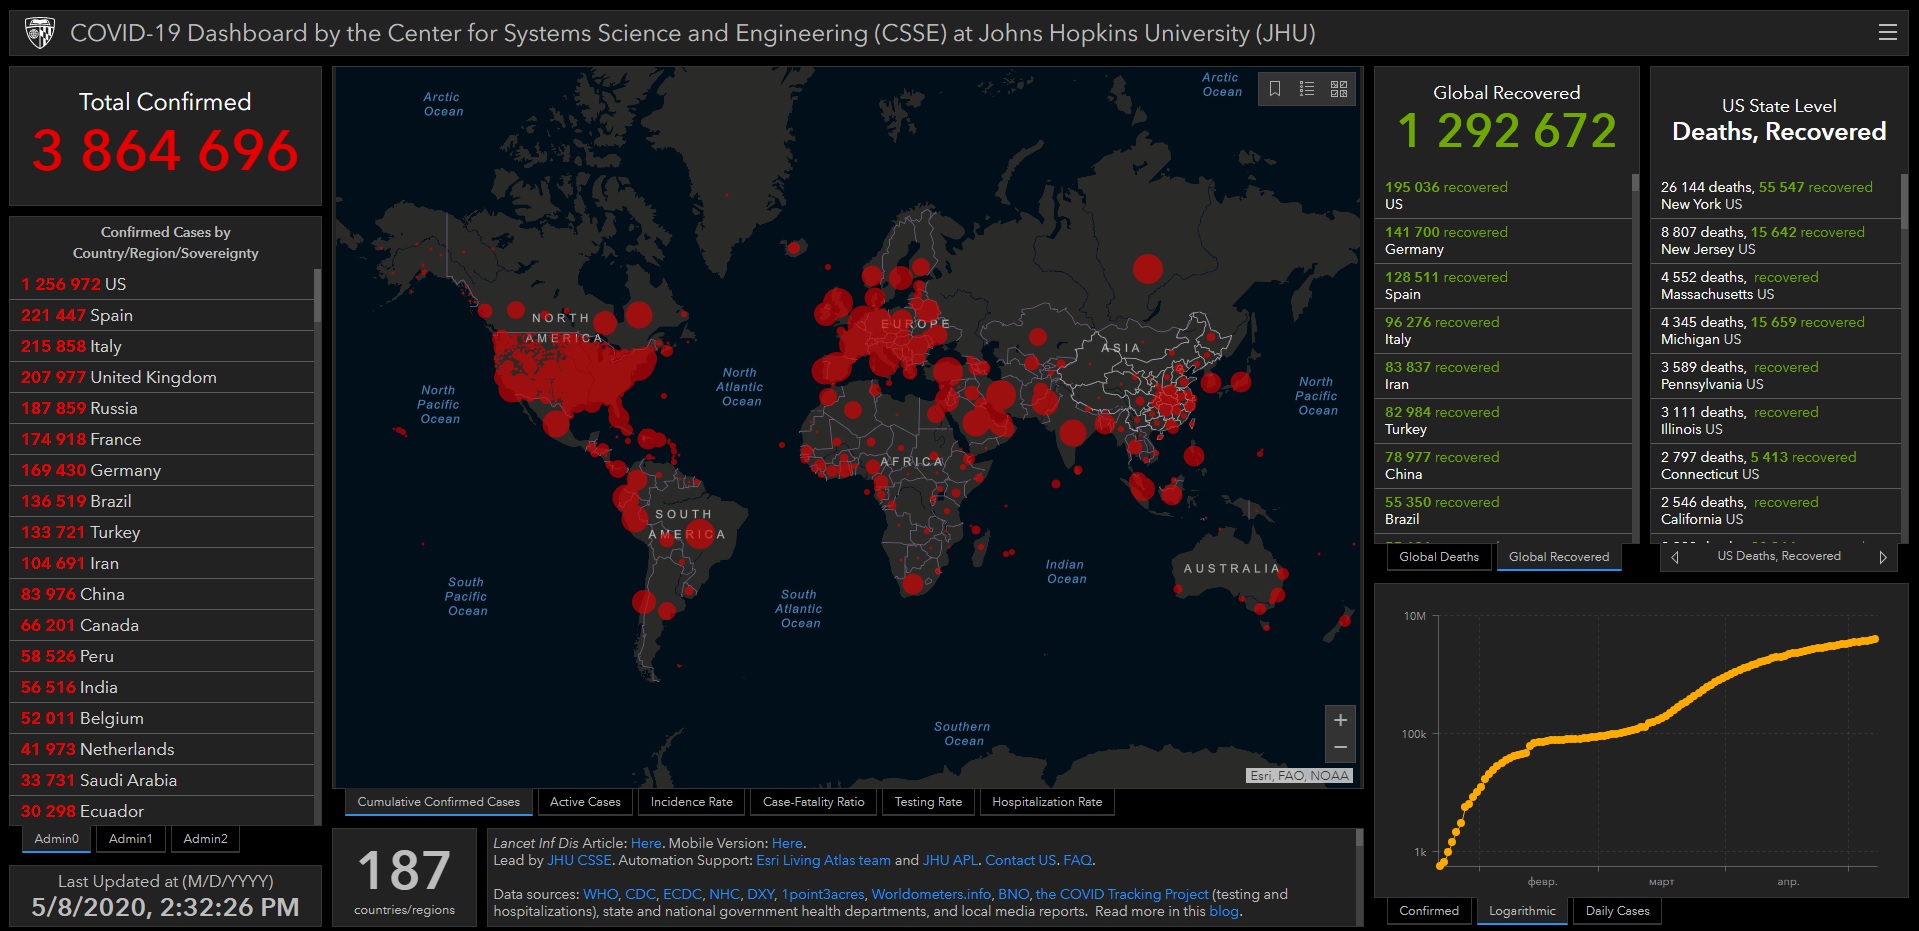This screenshot has height=931, width=1919.
Task: Open the map bookmarks icon
Action: coord(1275,89)
